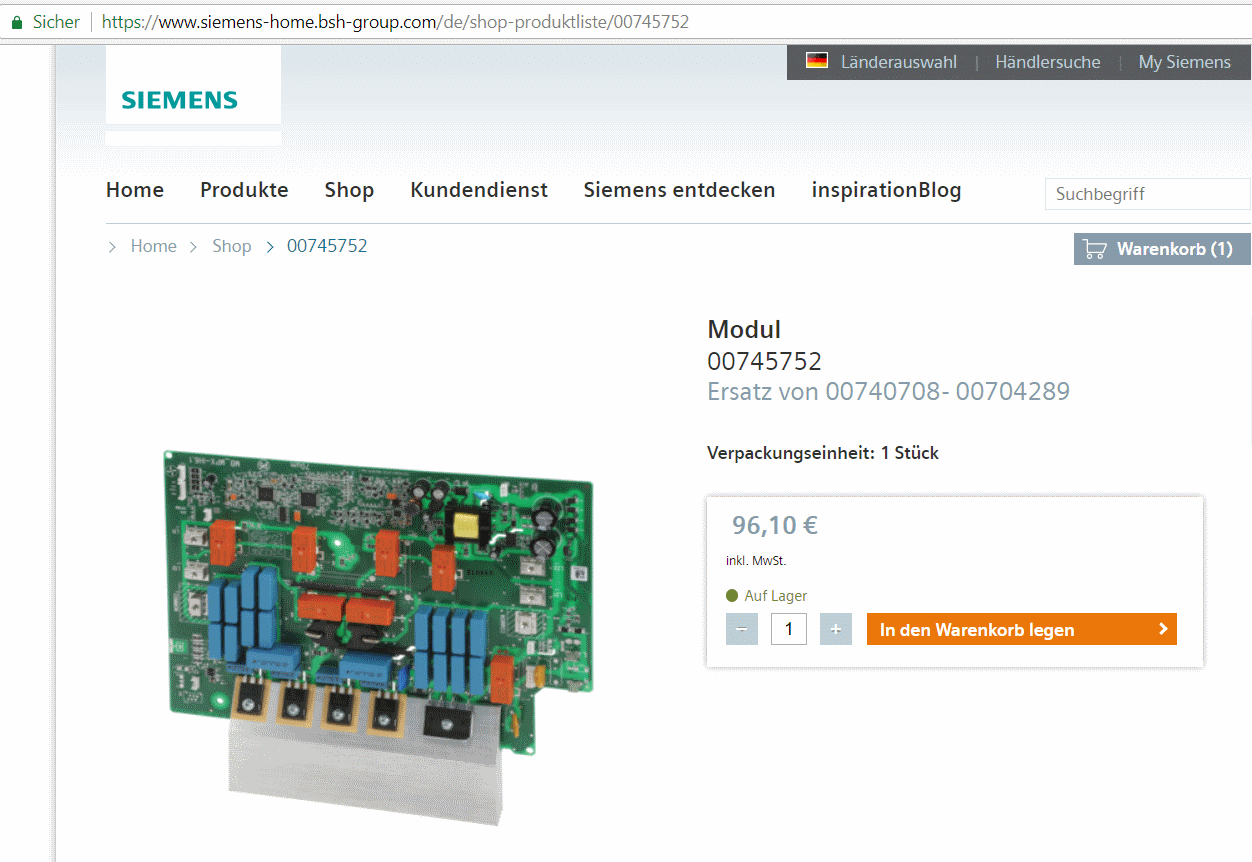
Task: Decrease quantity with the minus button
Action: pyautogui.click(x=742, y=629)
